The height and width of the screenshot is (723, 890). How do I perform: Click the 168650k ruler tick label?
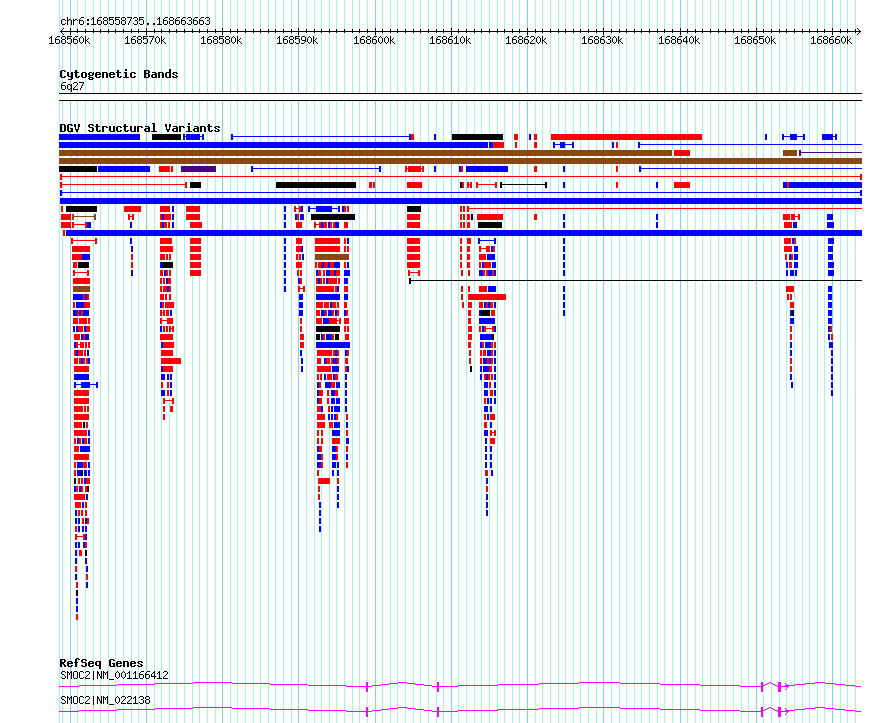[755, 40]
